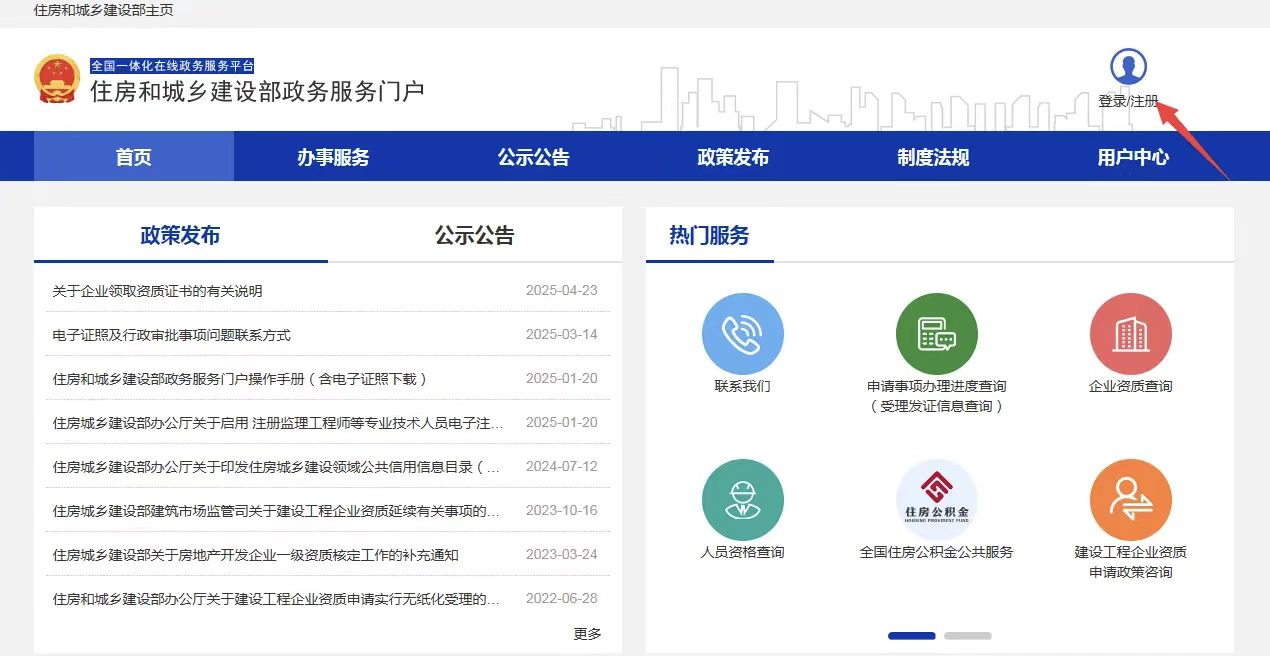Click 首页 in the navigation bar
This screenshot has width=1270, height=656.
pos(133,157)
